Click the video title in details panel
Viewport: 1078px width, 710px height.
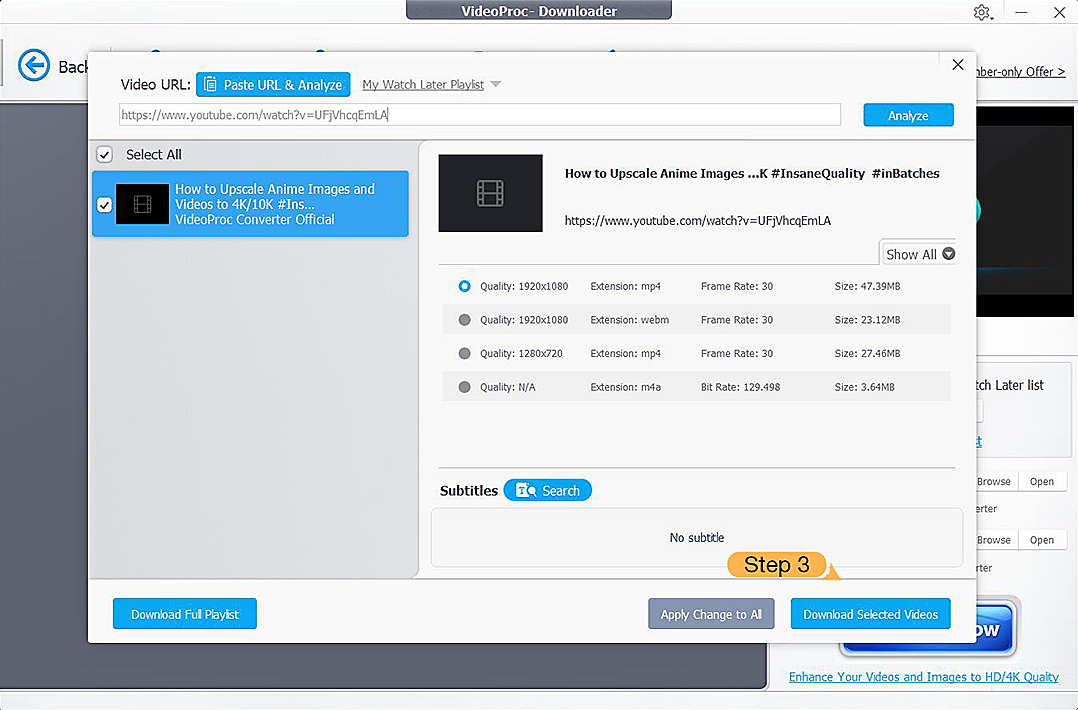point(752,173)
